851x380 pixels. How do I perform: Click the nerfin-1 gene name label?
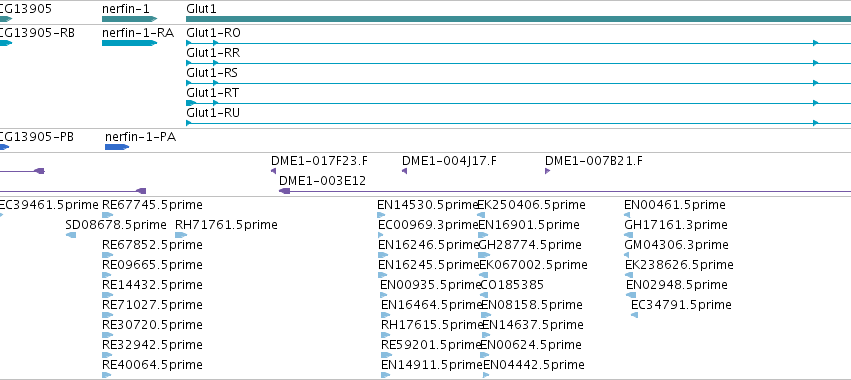click(126, 9)
